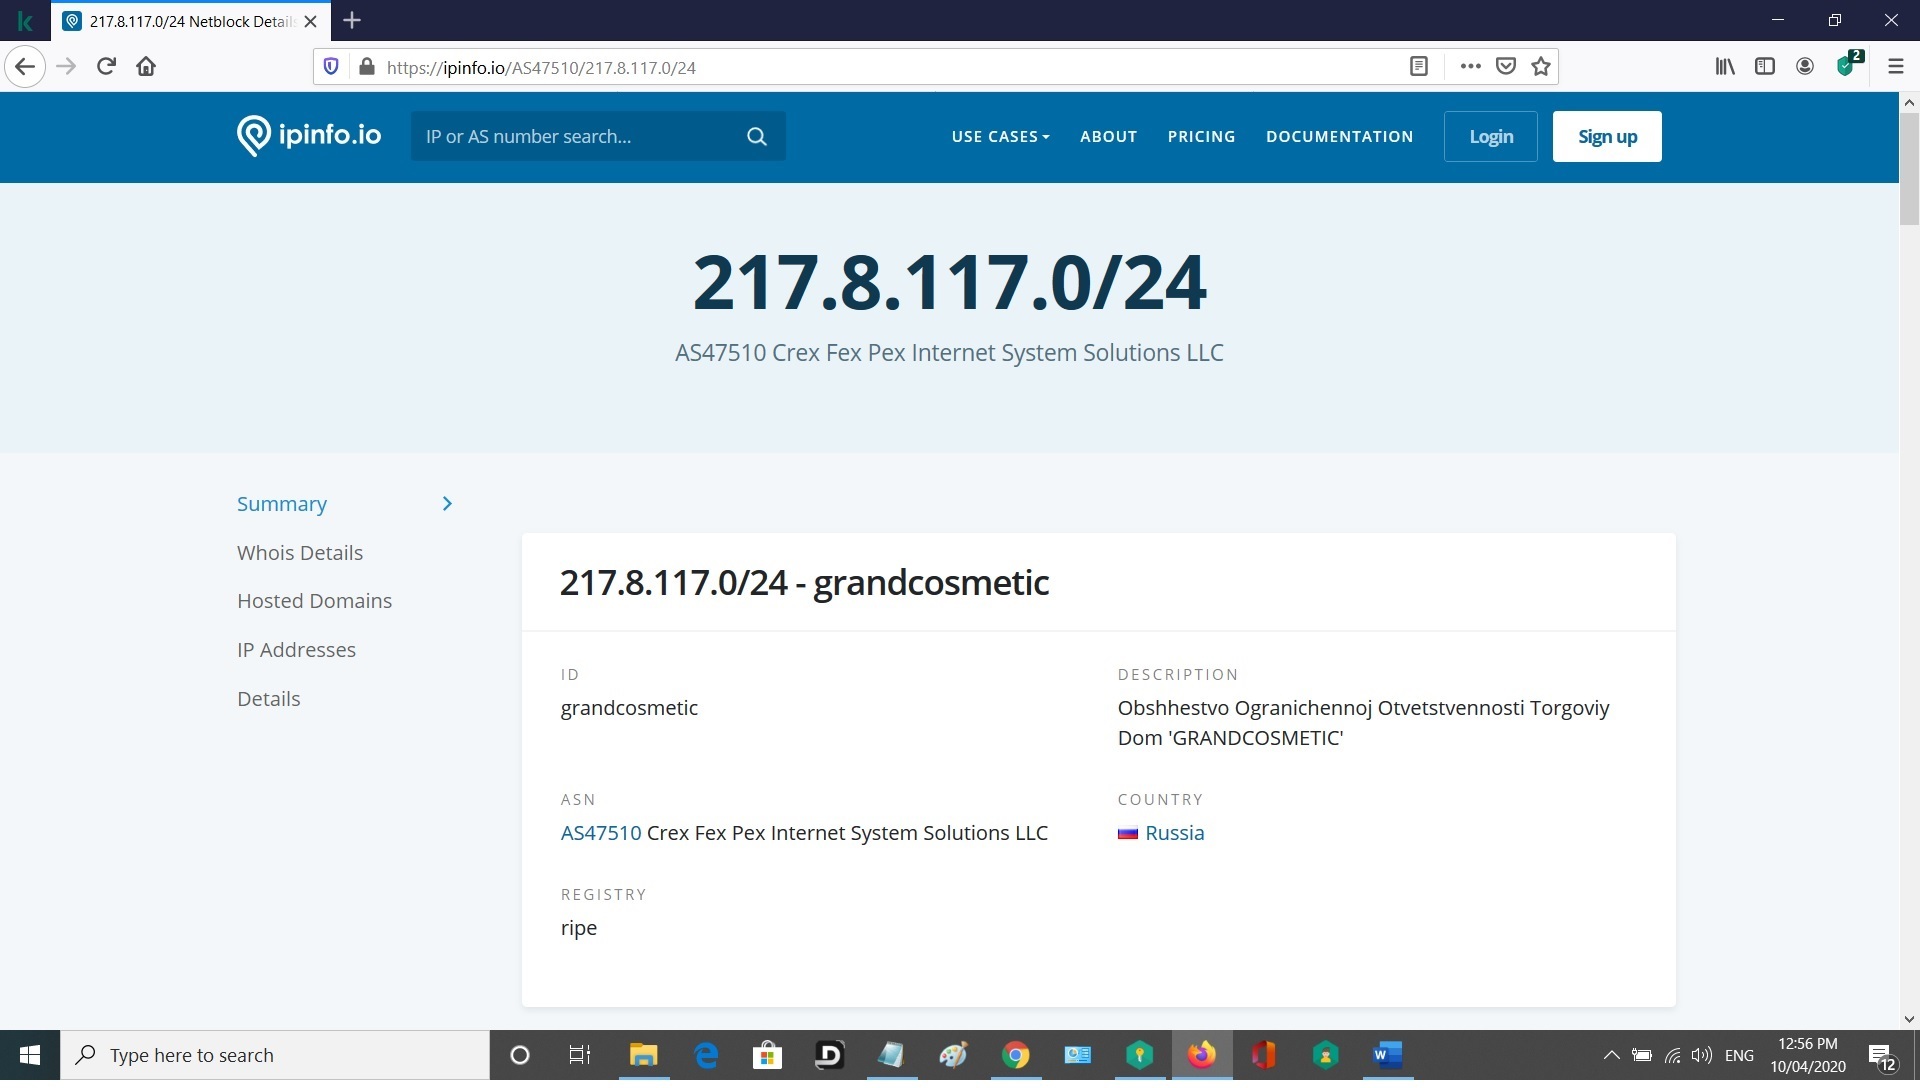Click the Sign up button
Viewport: 1920px width, 1088px height.
1607,137
